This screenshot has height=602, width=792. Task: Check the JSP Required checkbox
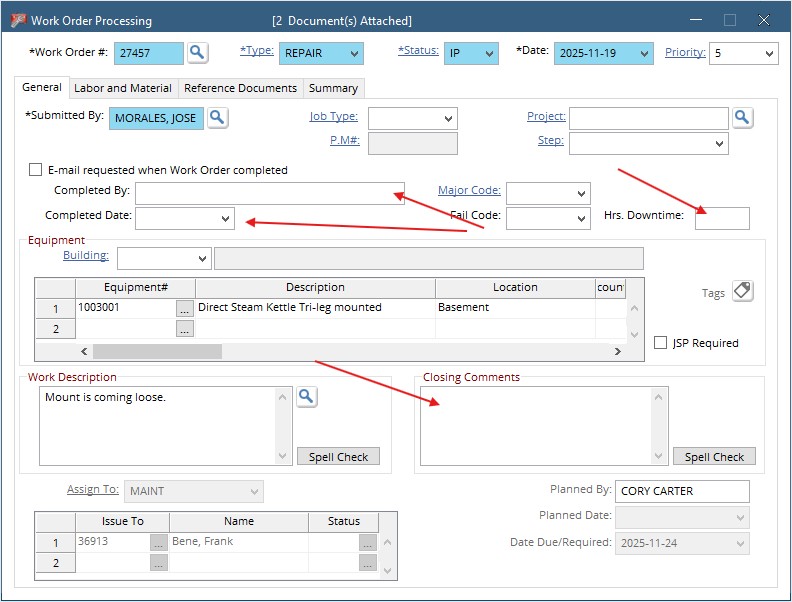pyautogui.click(x=660, y=343)
